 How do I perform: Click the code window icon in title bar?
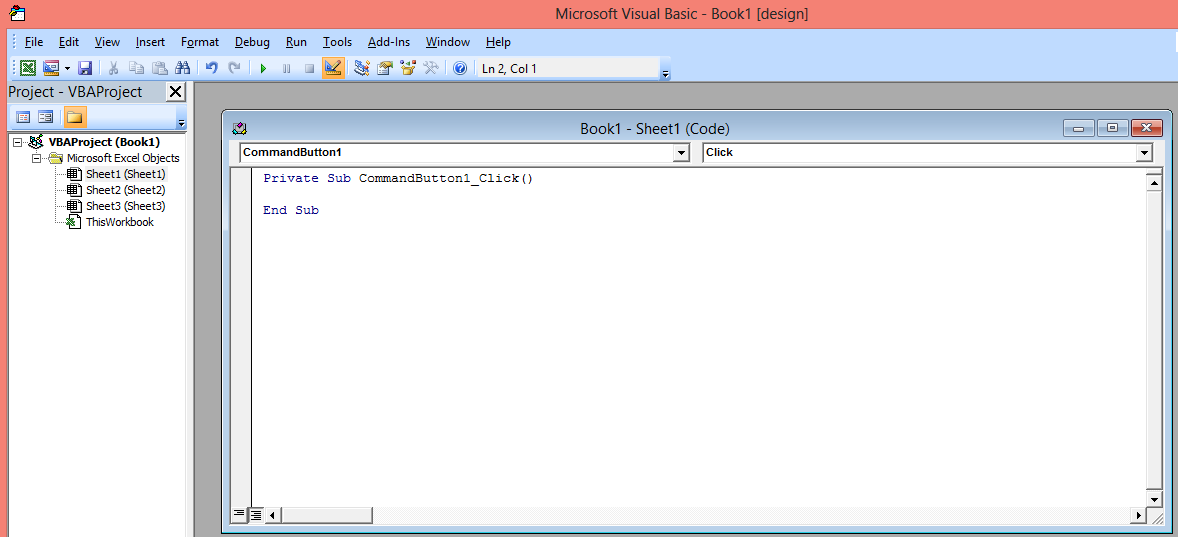pos(240,128)
